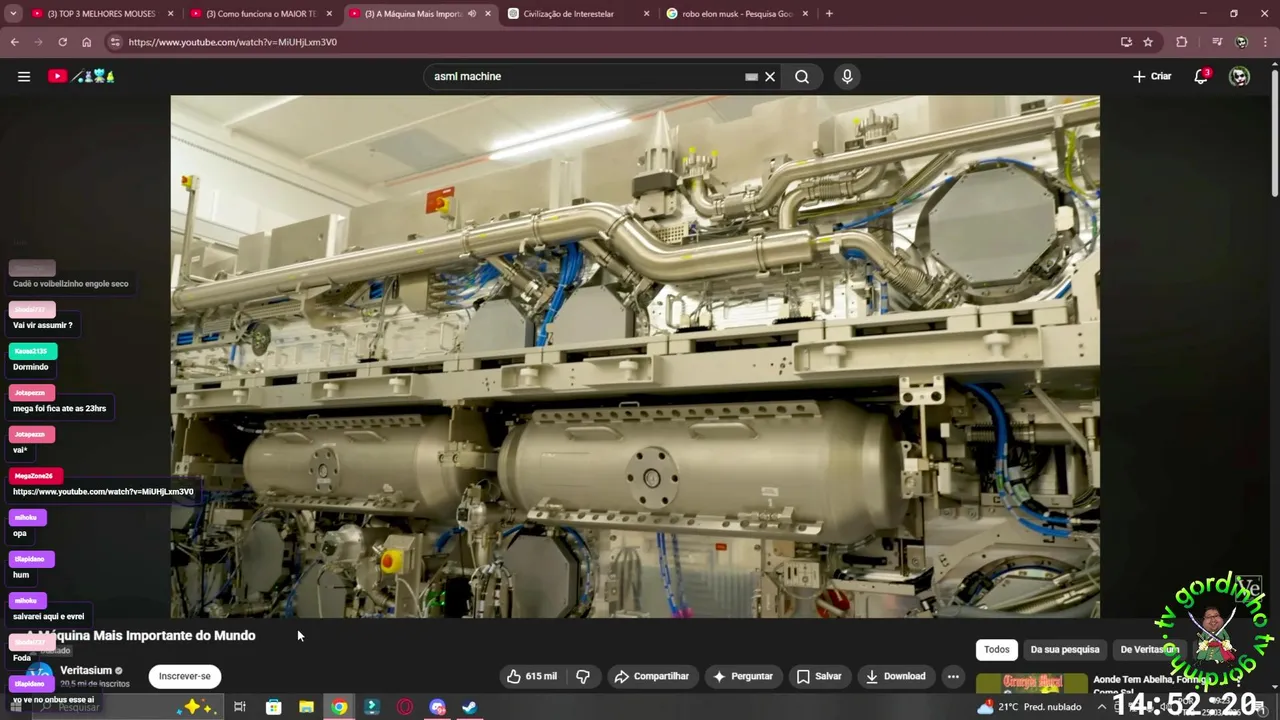Run the search with the magnifier button
The image size is (1280, 720).
point(802,76)
